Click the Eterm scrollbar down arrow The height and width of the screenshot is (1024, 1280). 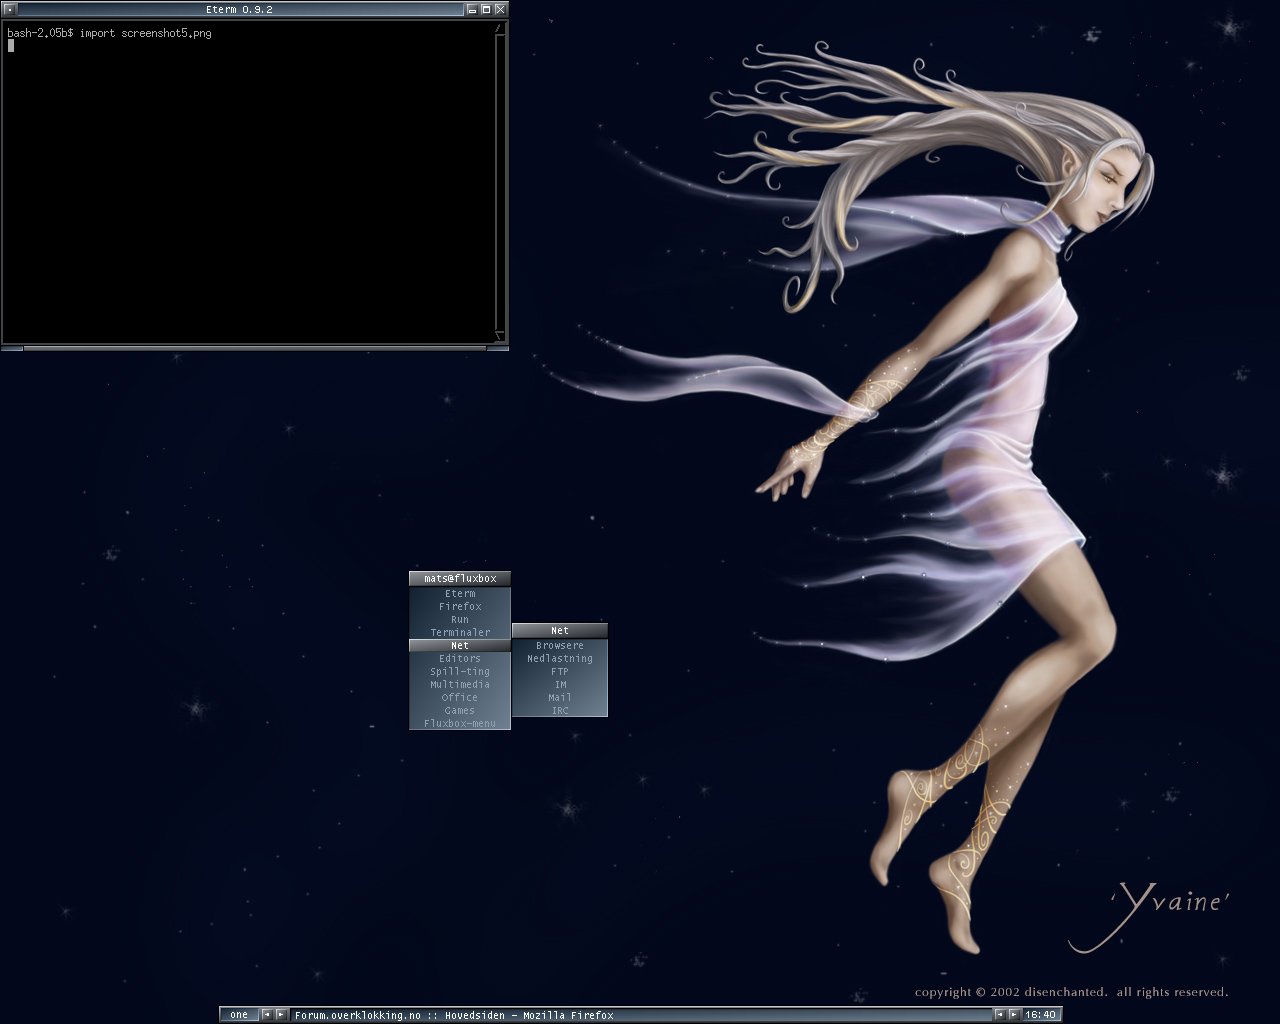pos(500,337)
